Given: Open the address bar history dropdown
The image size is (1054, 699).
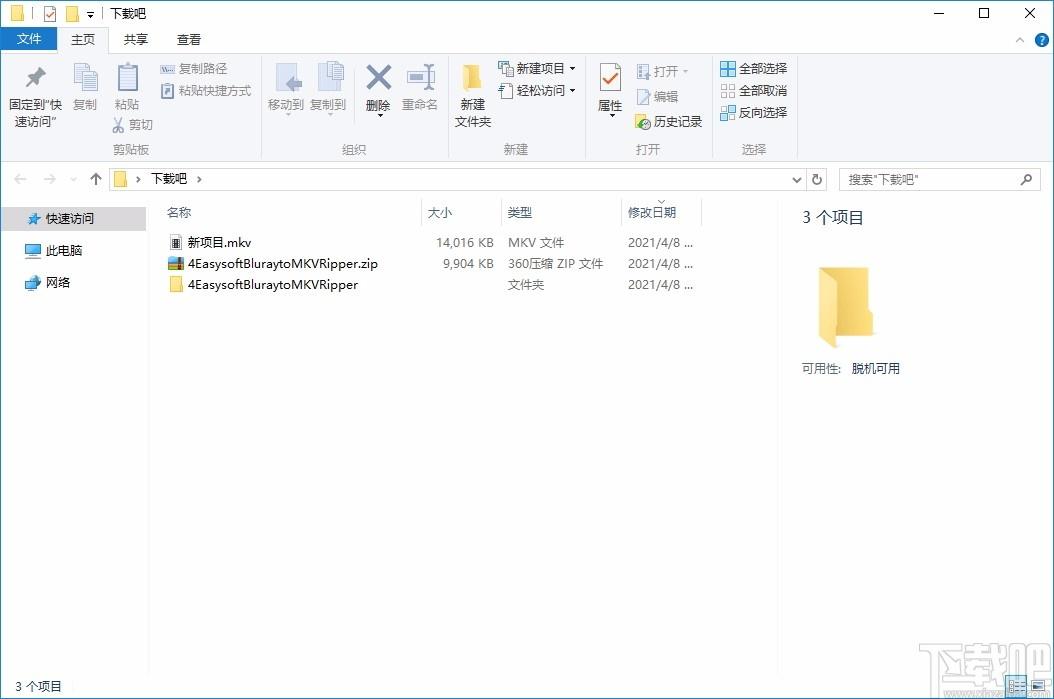Looking at the screenshot, I should pyautogui.click(x=797, y=179).
